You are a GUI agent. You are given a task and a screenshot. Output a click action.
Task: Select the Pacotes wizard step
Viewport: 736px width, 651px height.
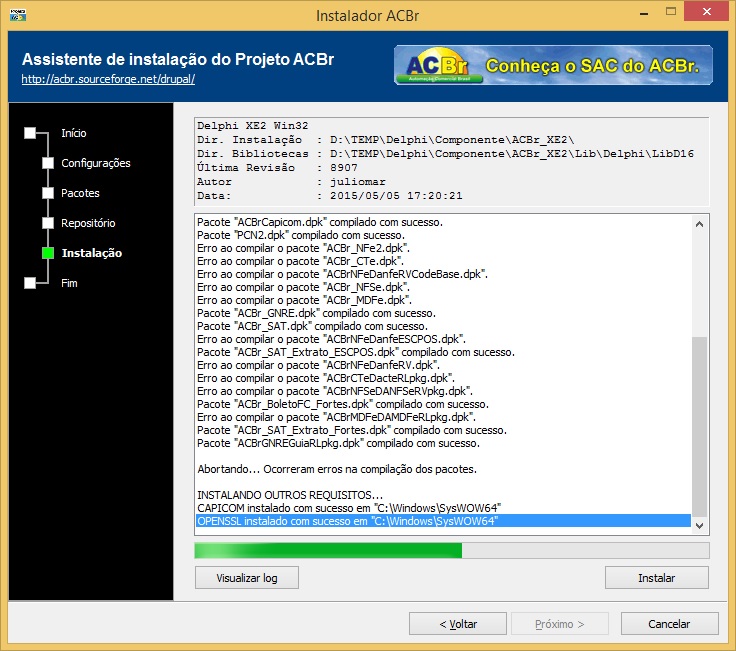coord(80,193)
